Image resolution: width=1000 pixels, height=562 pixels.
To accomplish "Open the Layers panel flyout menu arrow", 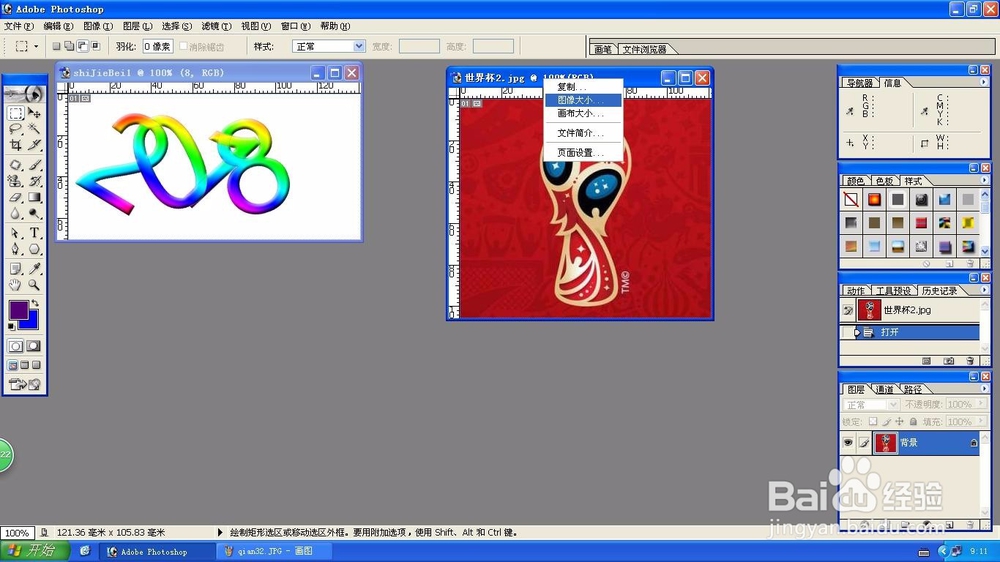I will (x=983, y=388).
